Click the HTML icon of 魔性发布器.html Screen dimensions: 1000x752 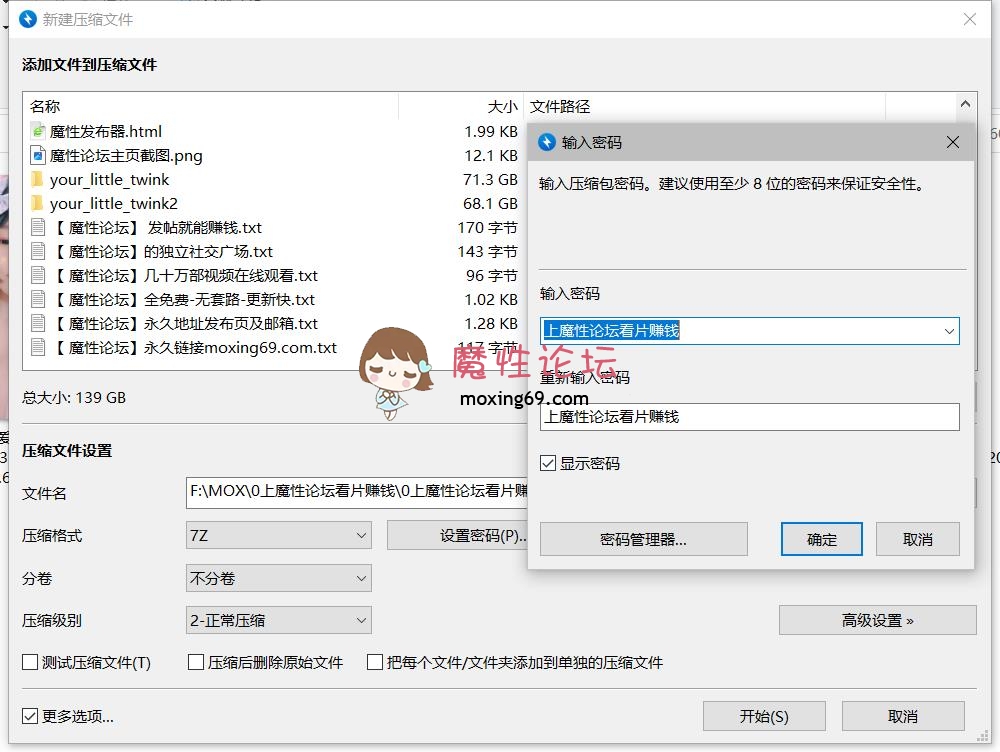[36, 130]
